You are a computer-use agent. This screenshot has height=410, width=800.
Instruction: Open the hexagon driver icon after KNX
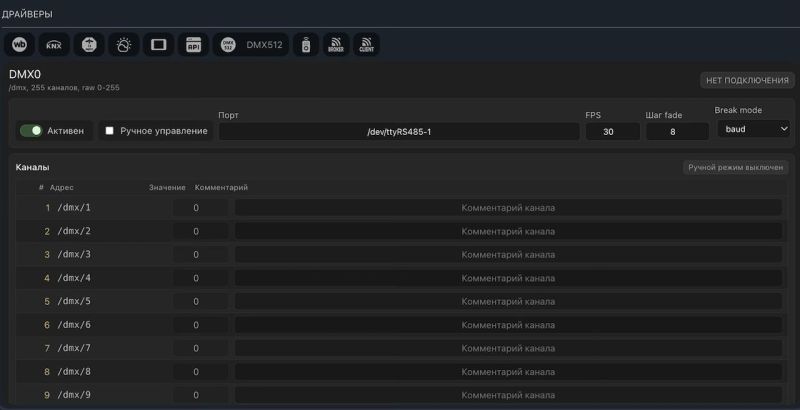click(x=89, y=45)
